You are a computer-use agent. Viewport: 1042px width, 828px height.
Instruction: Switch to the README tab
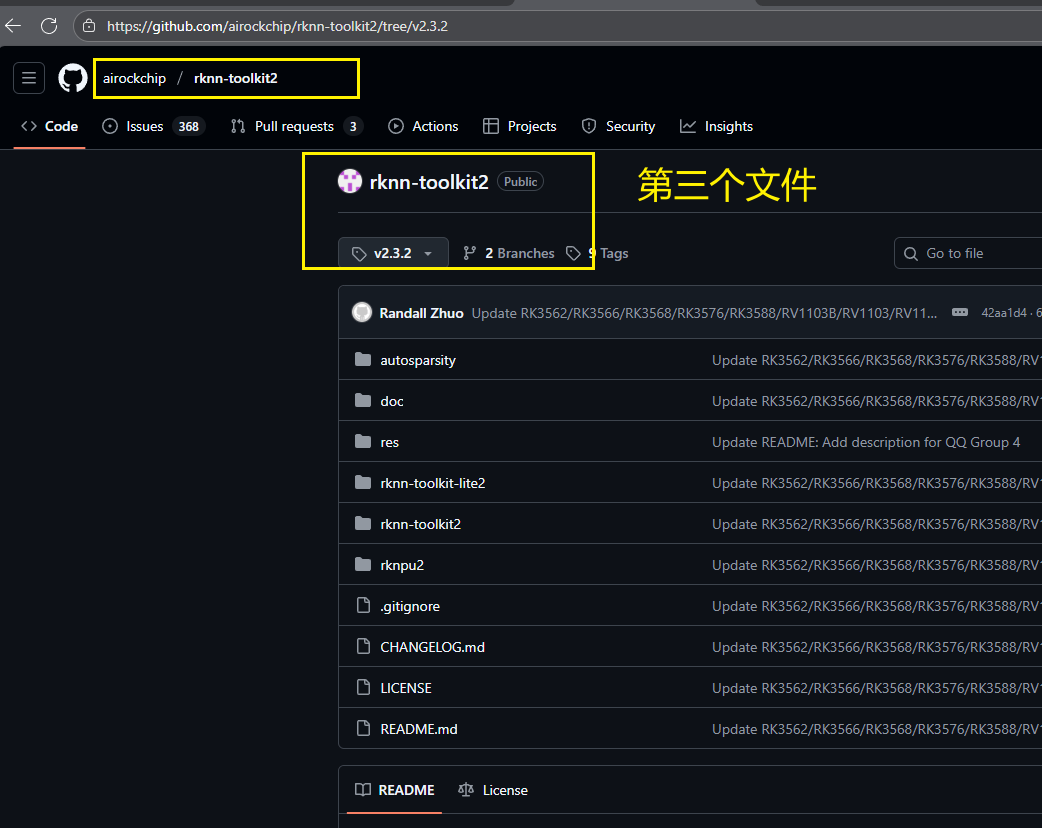(x=395, y=790)
